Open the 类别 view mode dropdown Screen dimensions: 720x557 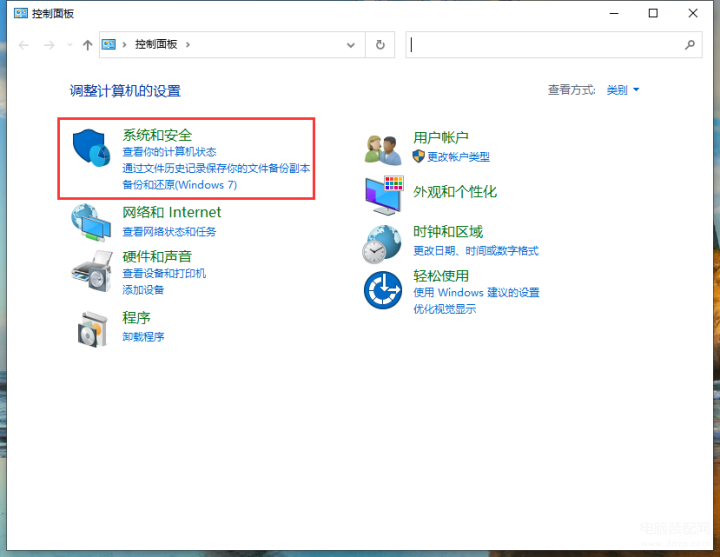(x=623, y=90)
